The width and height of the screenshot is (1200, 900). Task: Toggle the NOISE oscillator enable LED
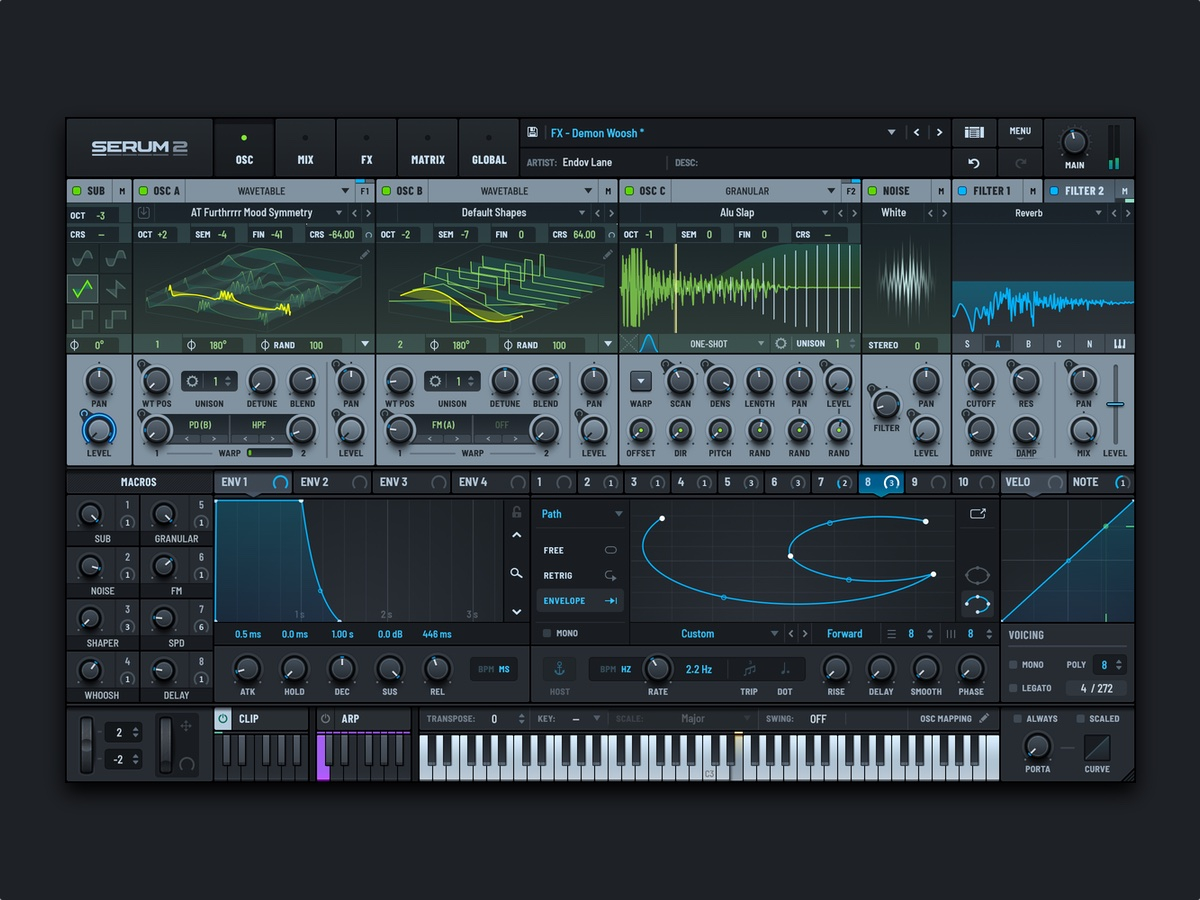tap(872, 191)
